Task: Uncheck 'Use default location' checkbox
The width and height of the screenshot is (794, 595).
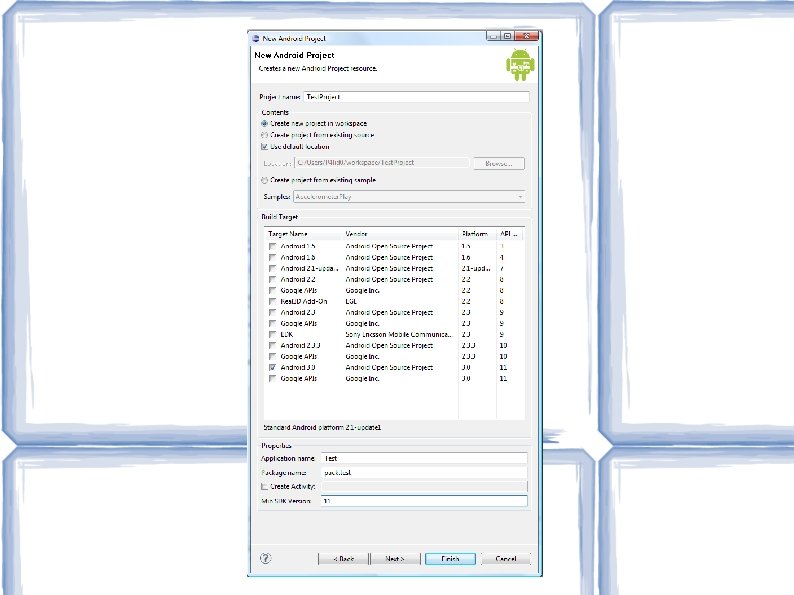Action: pos(264,147)
